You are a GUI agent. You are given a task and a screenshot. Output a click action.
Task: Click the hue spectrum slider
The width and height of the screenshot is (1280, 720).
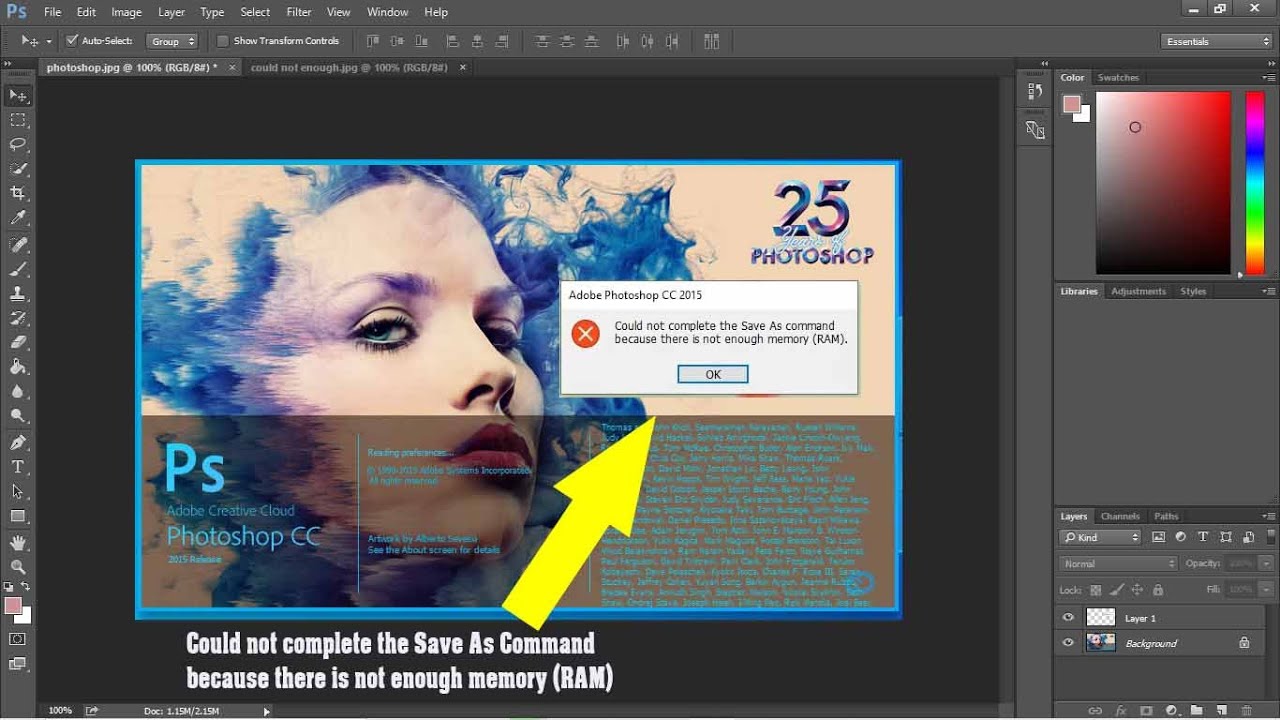click(x=1254, y=183)
